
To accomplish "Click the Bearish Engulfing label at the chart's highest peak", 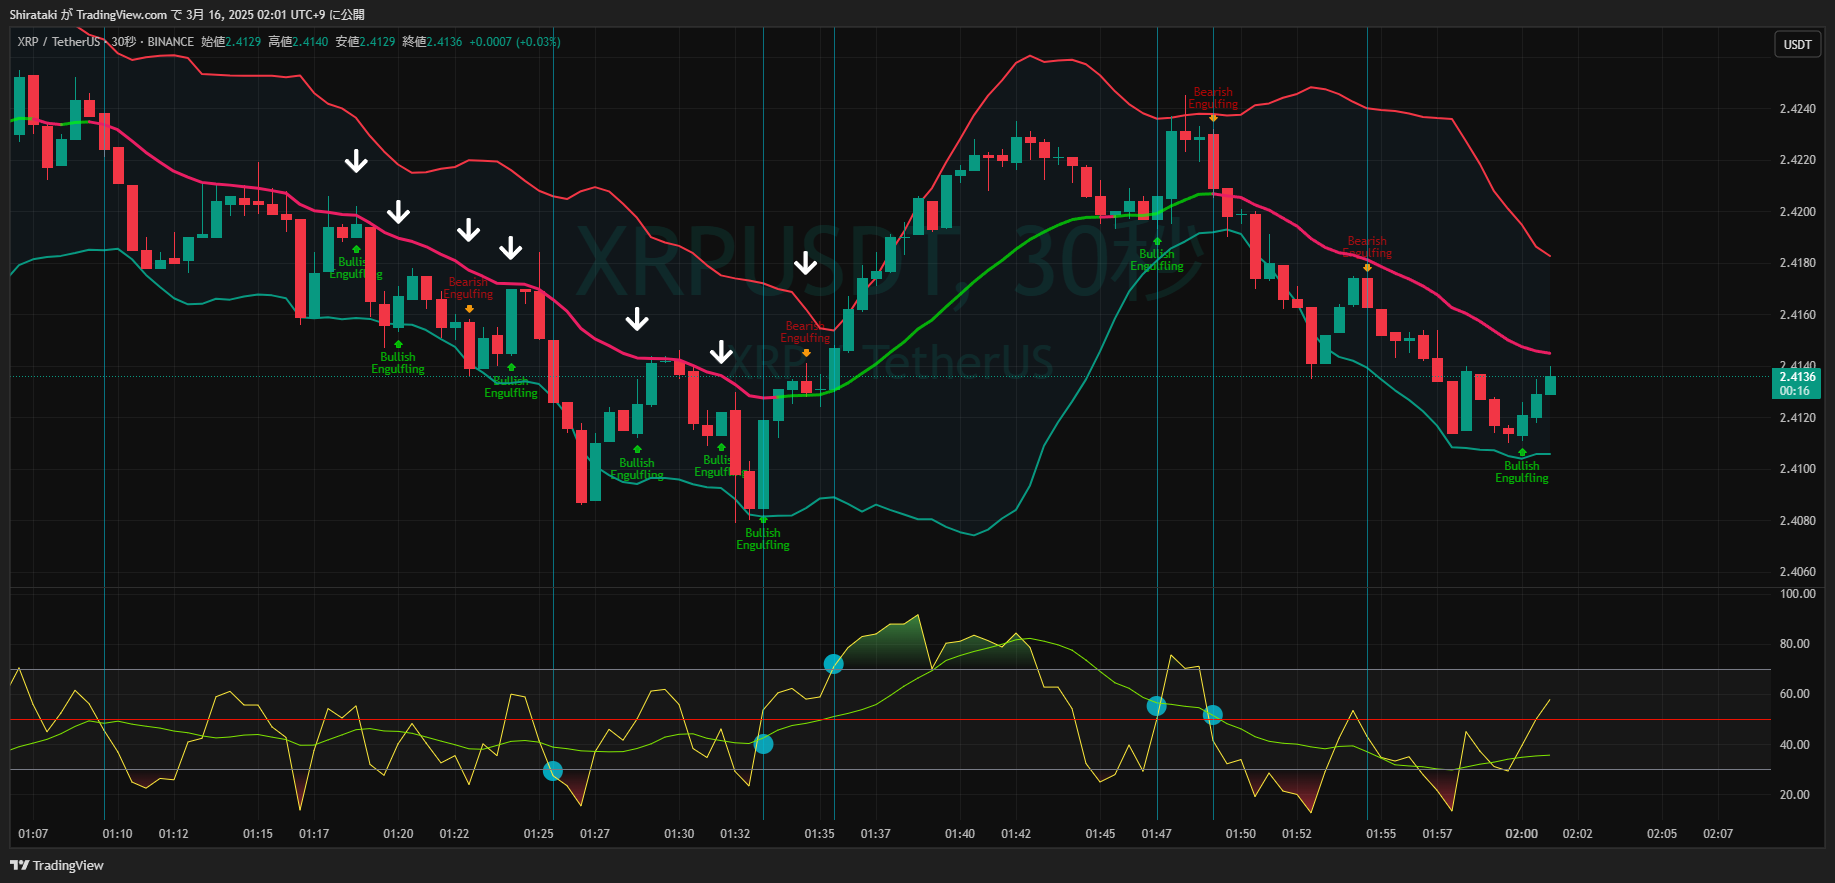I will [1213, 98].
